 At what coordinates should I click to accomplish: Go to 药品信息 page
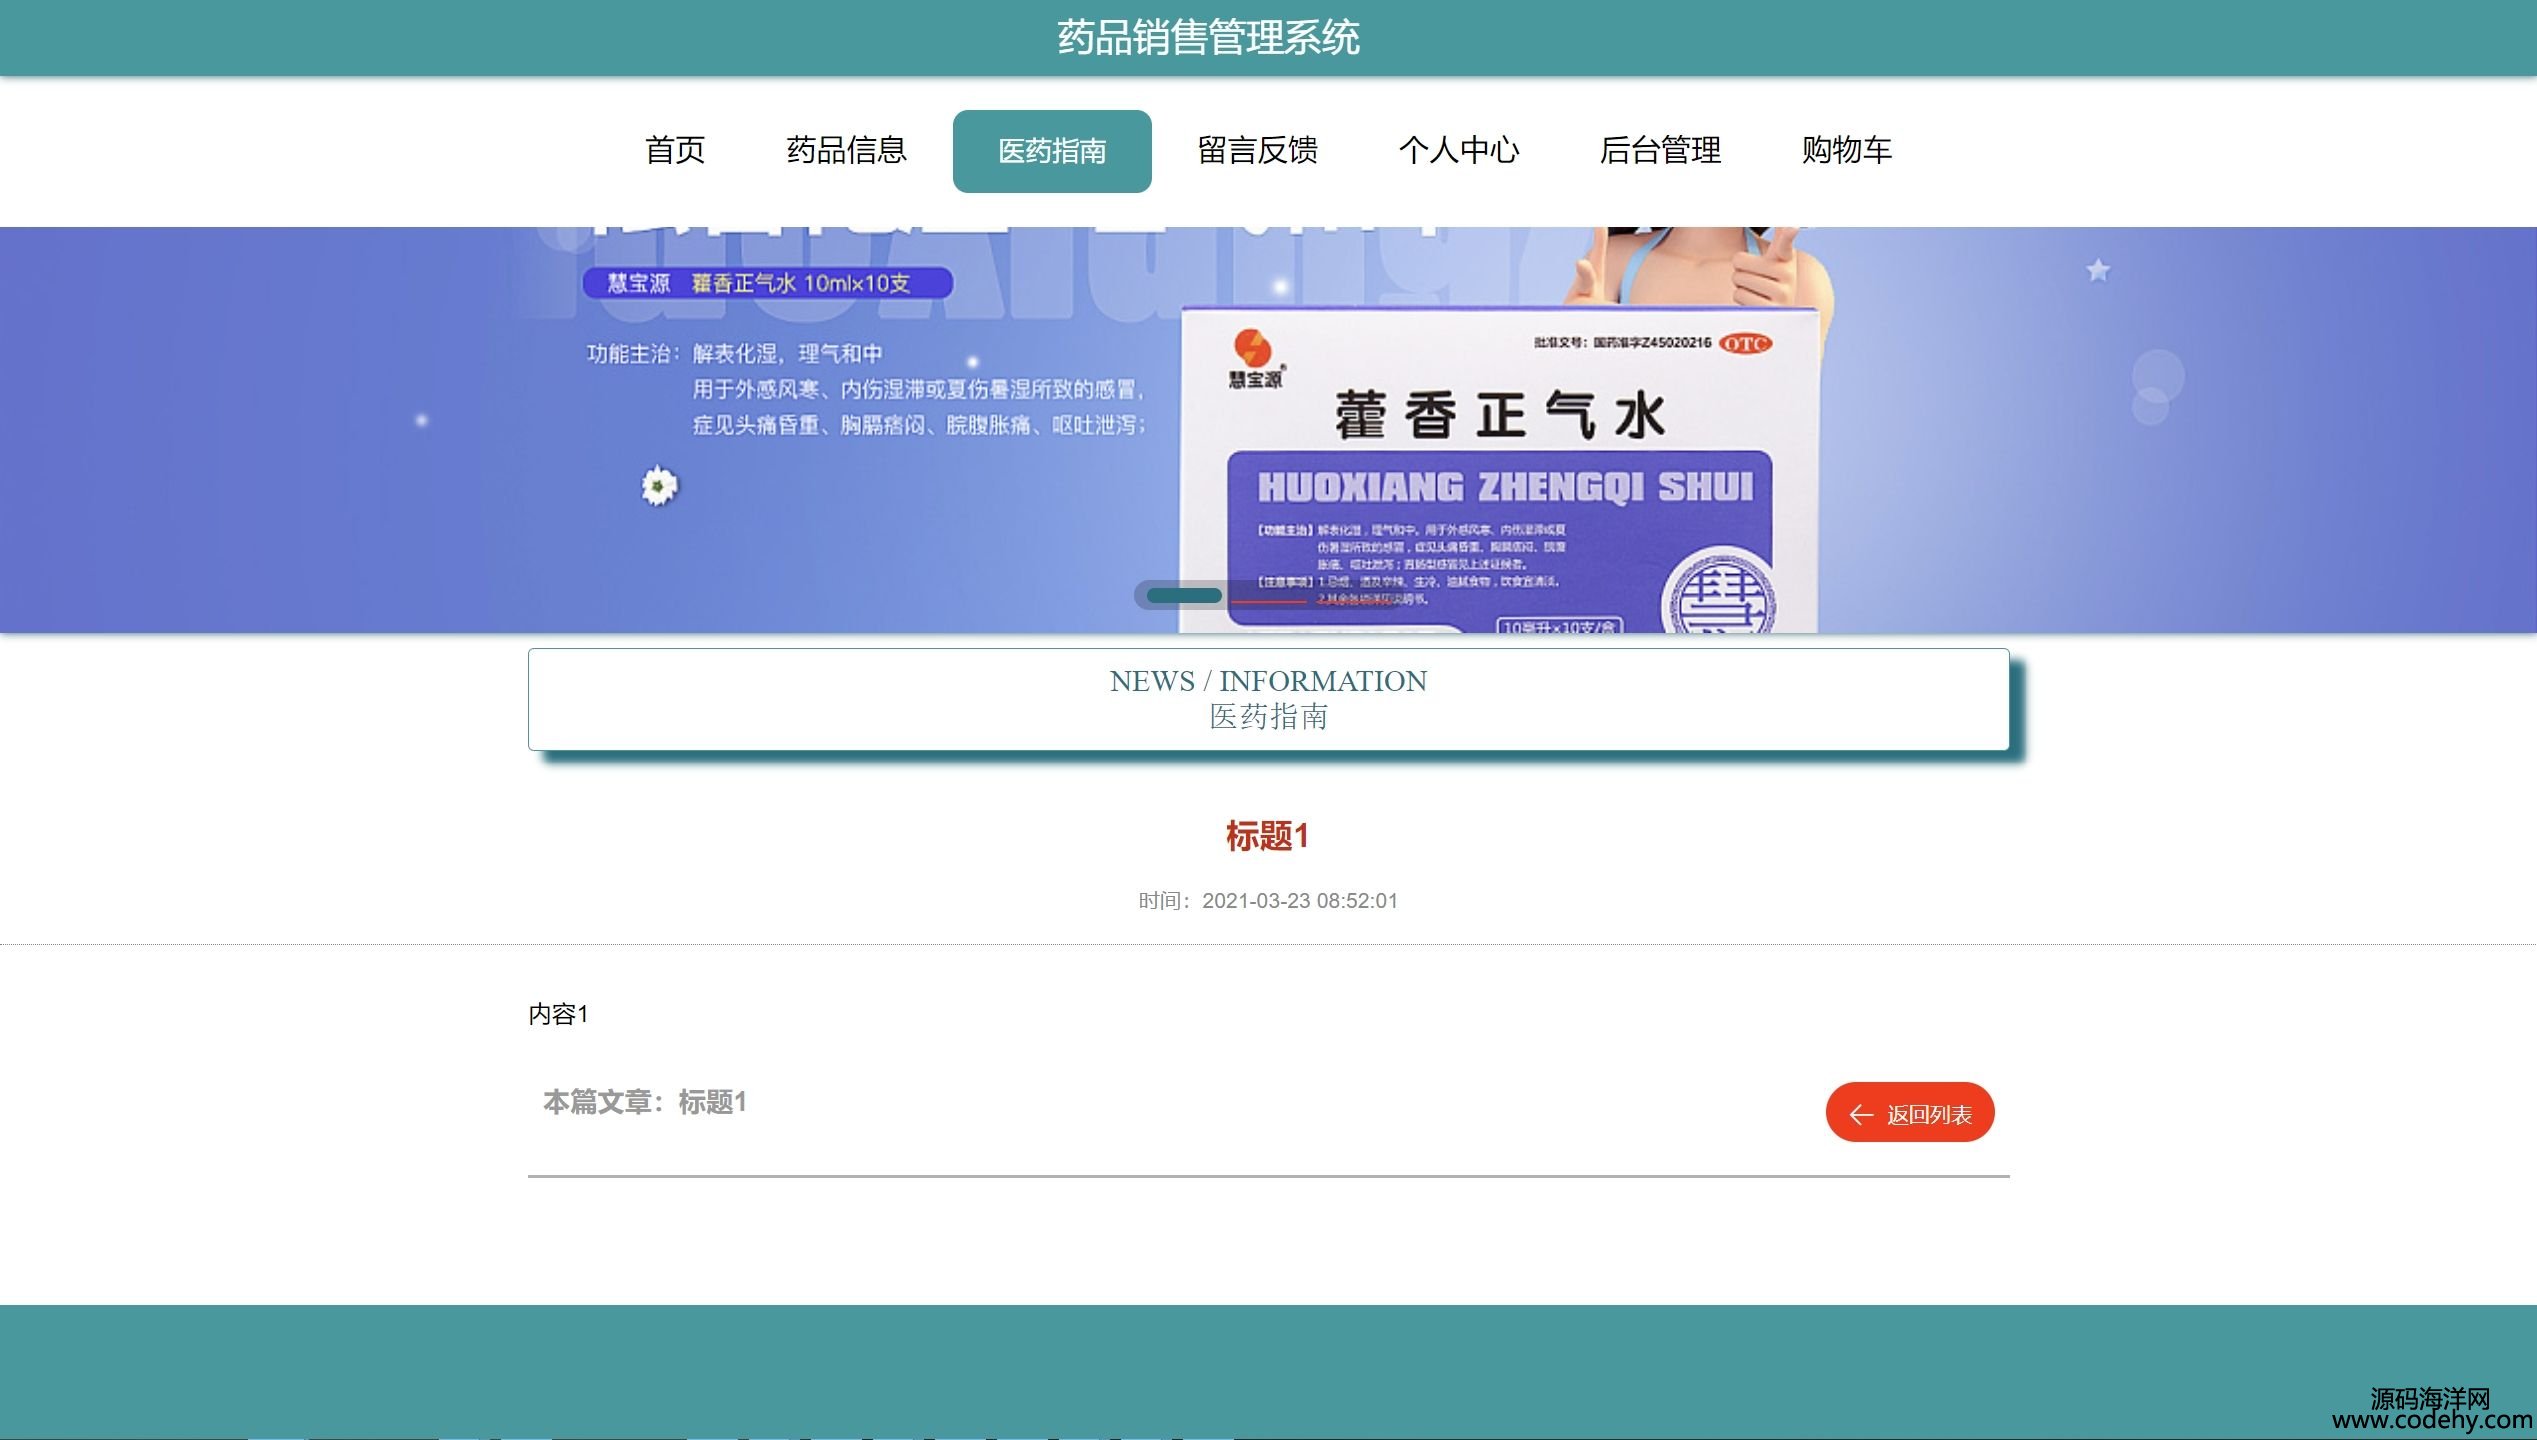click(846, 150)
